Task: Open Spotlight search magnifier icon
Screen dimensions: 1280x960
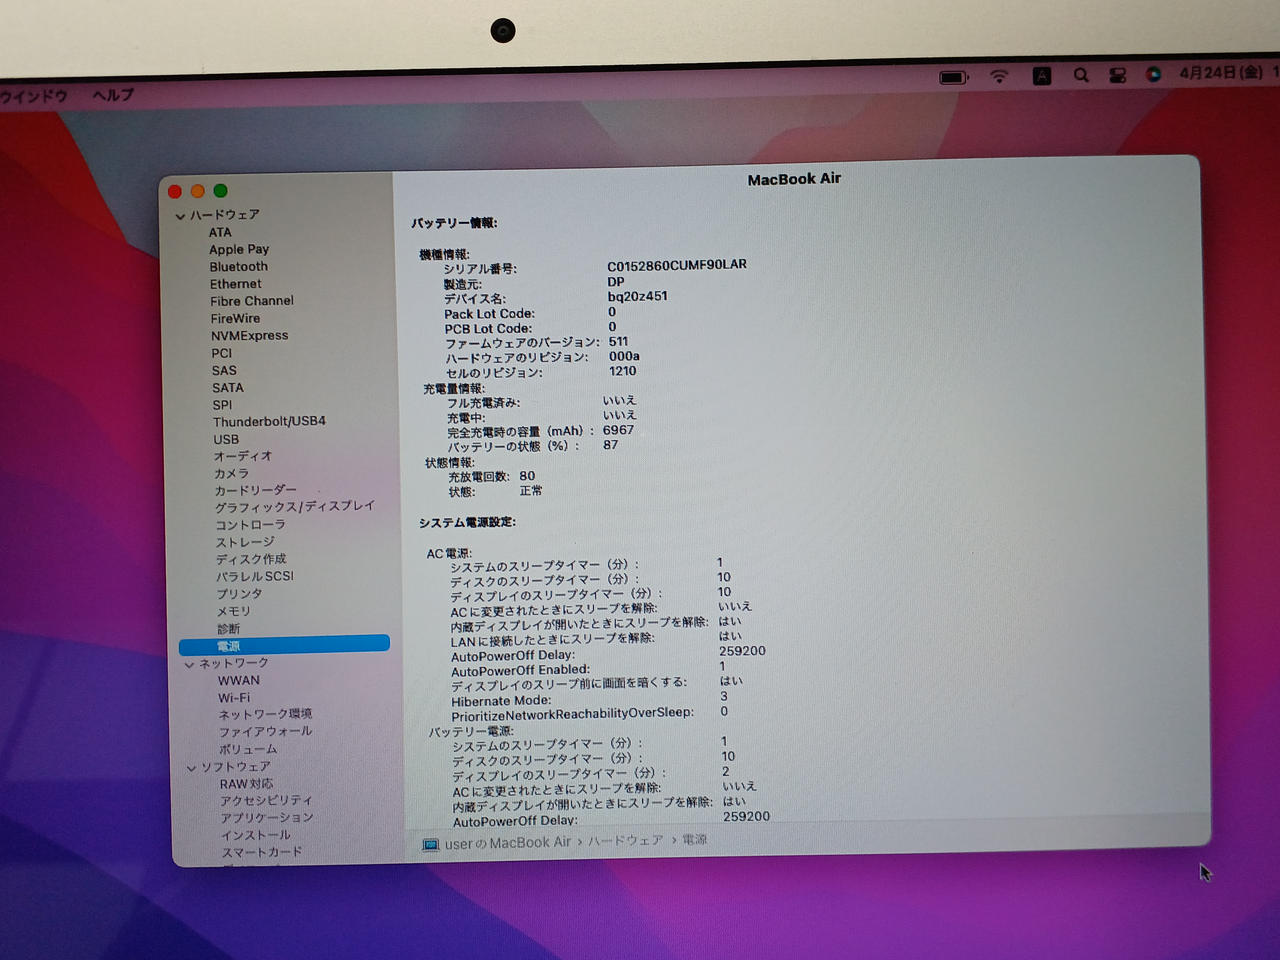Action: coord(1081,75)
